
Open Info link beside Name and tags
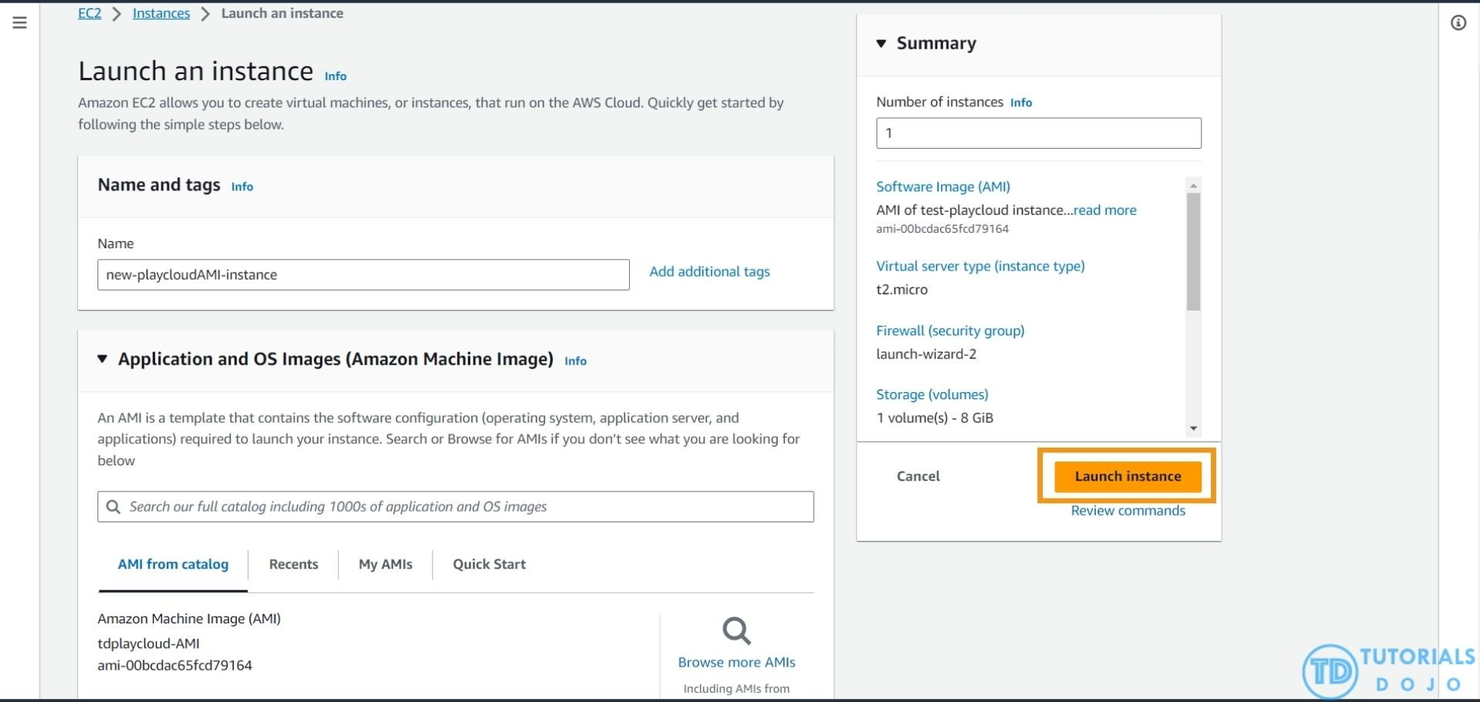pos(242,187)
